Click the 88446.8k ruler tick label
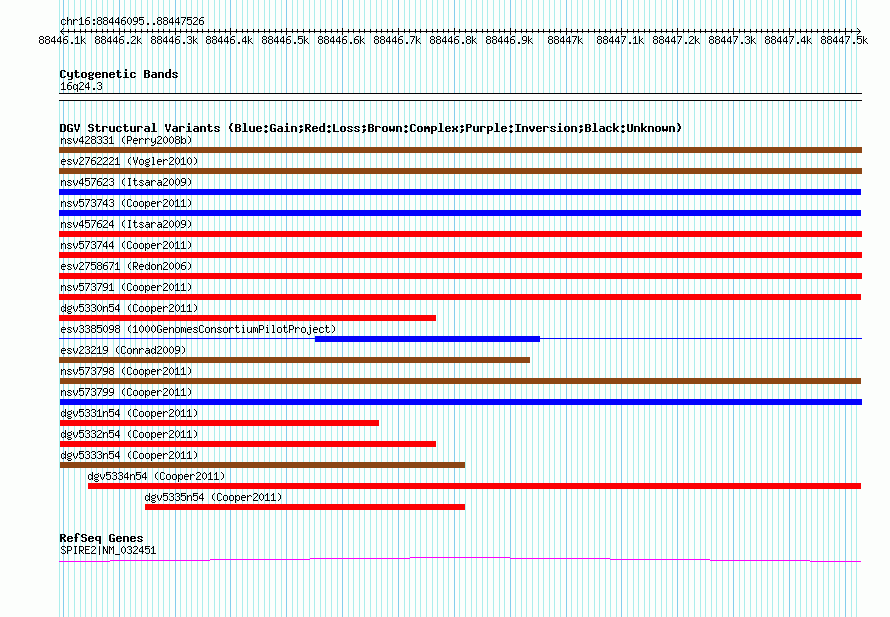 (x=453, y=40)
